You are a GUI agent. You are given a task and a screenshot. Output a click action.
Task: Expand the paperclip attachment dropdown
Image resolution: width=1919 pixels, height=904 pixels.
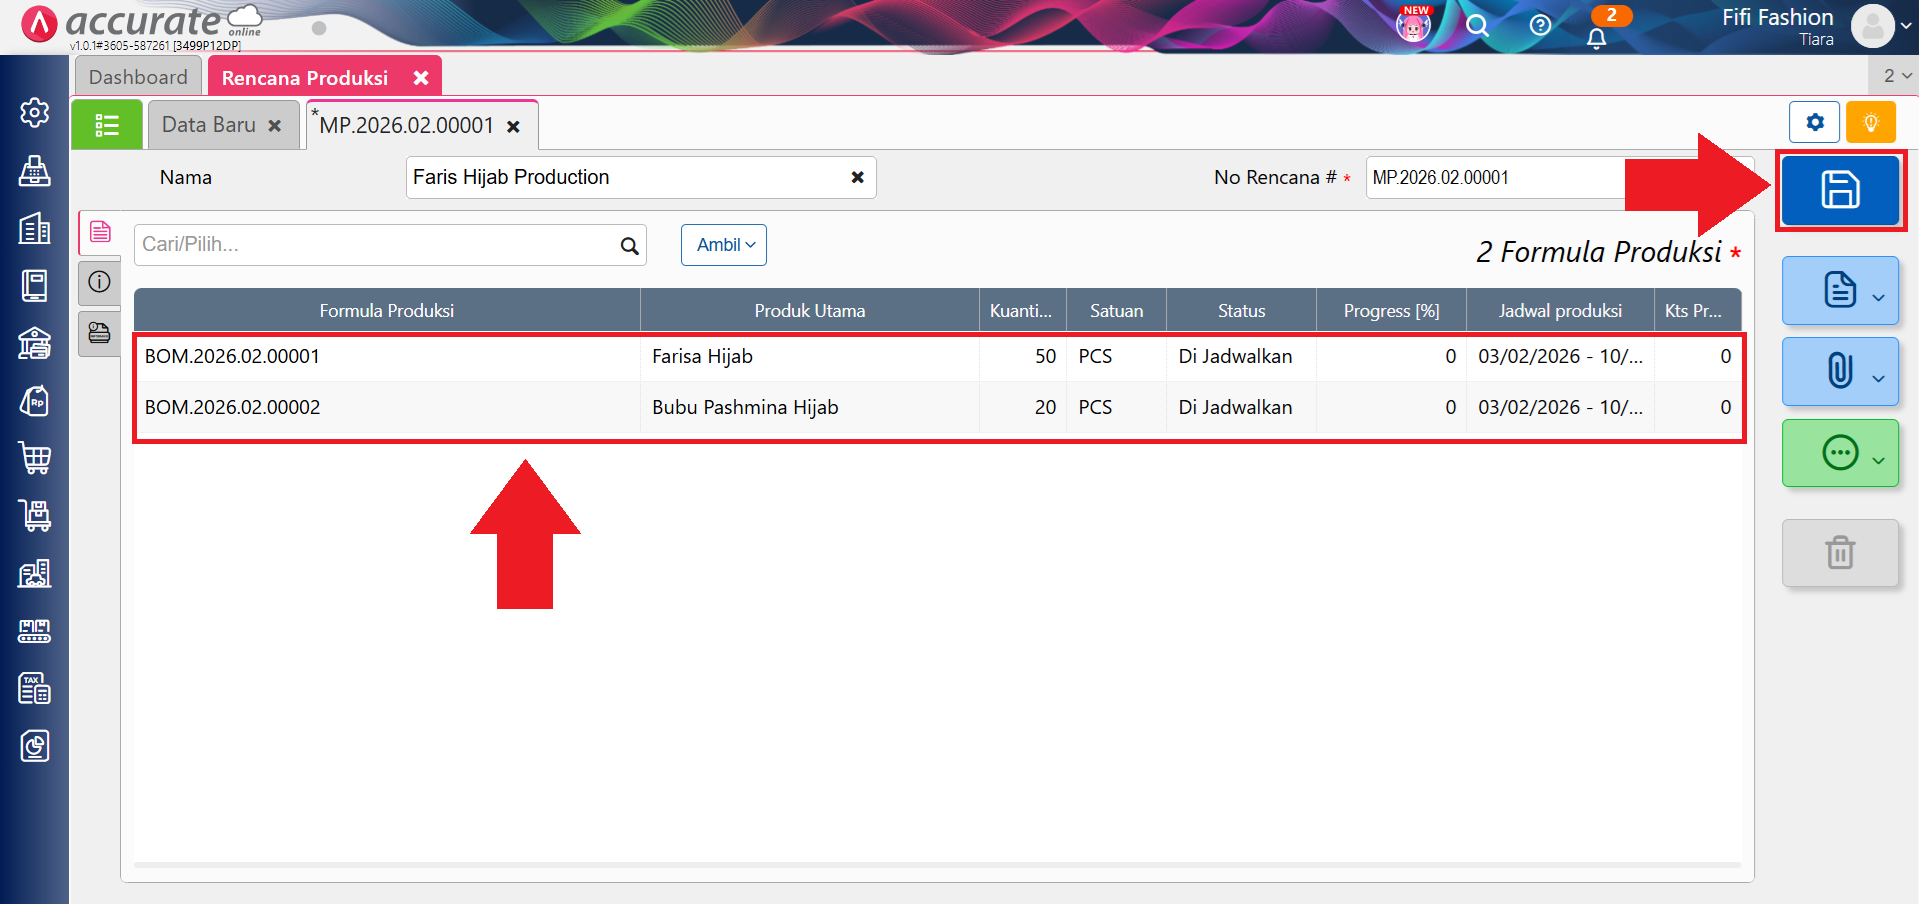1839,371
